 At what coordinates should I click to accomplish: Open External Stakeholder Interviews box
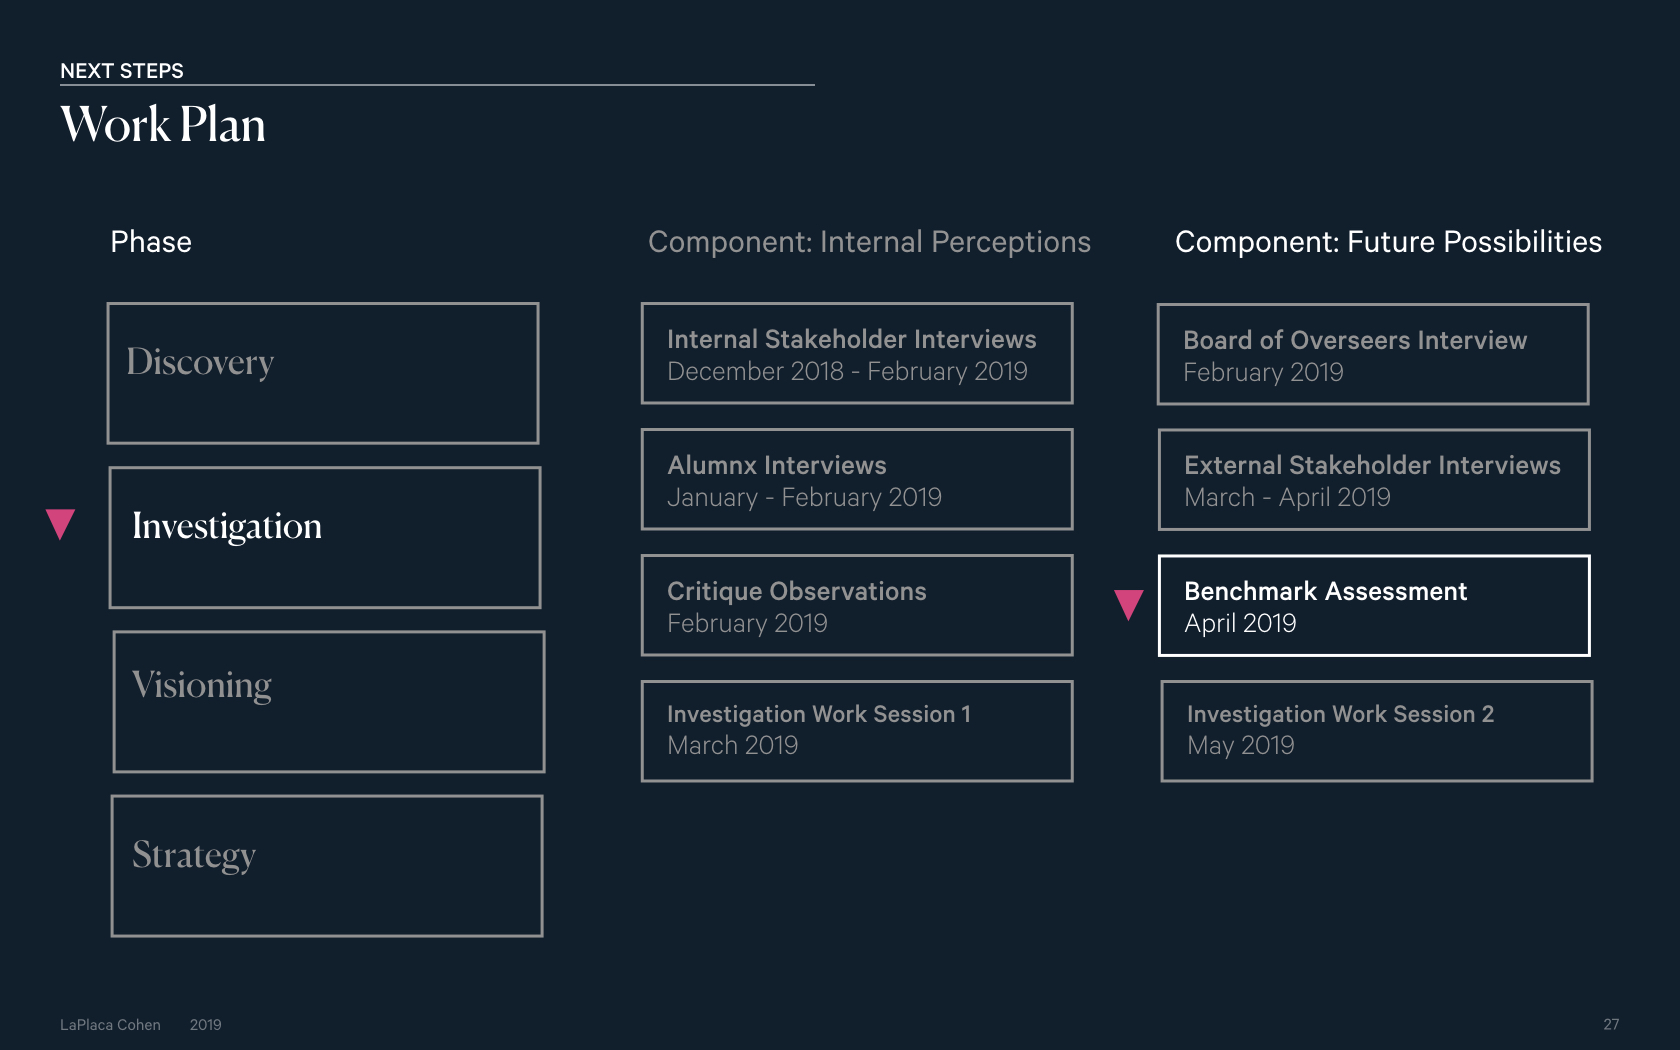(1374, 479)
